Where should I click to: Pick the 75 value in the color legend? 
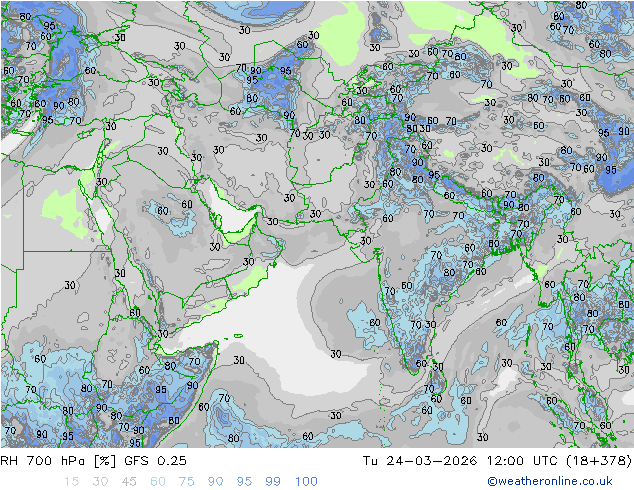tap(186, 482)
